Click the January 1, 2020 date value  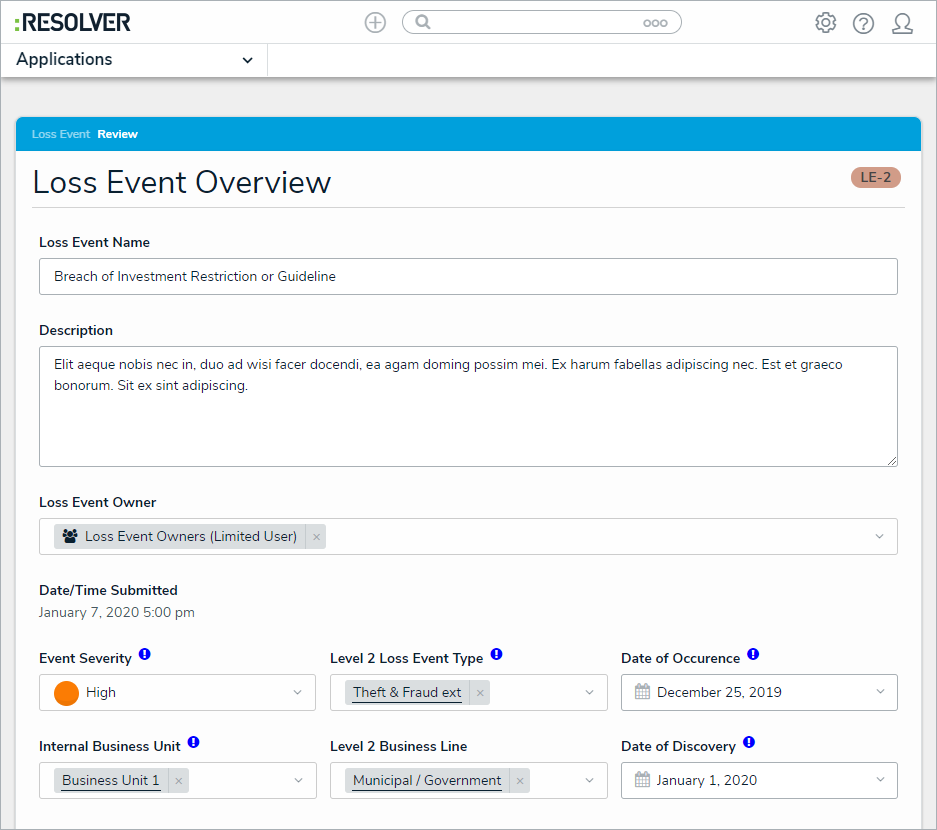click(x=706, y=780)
